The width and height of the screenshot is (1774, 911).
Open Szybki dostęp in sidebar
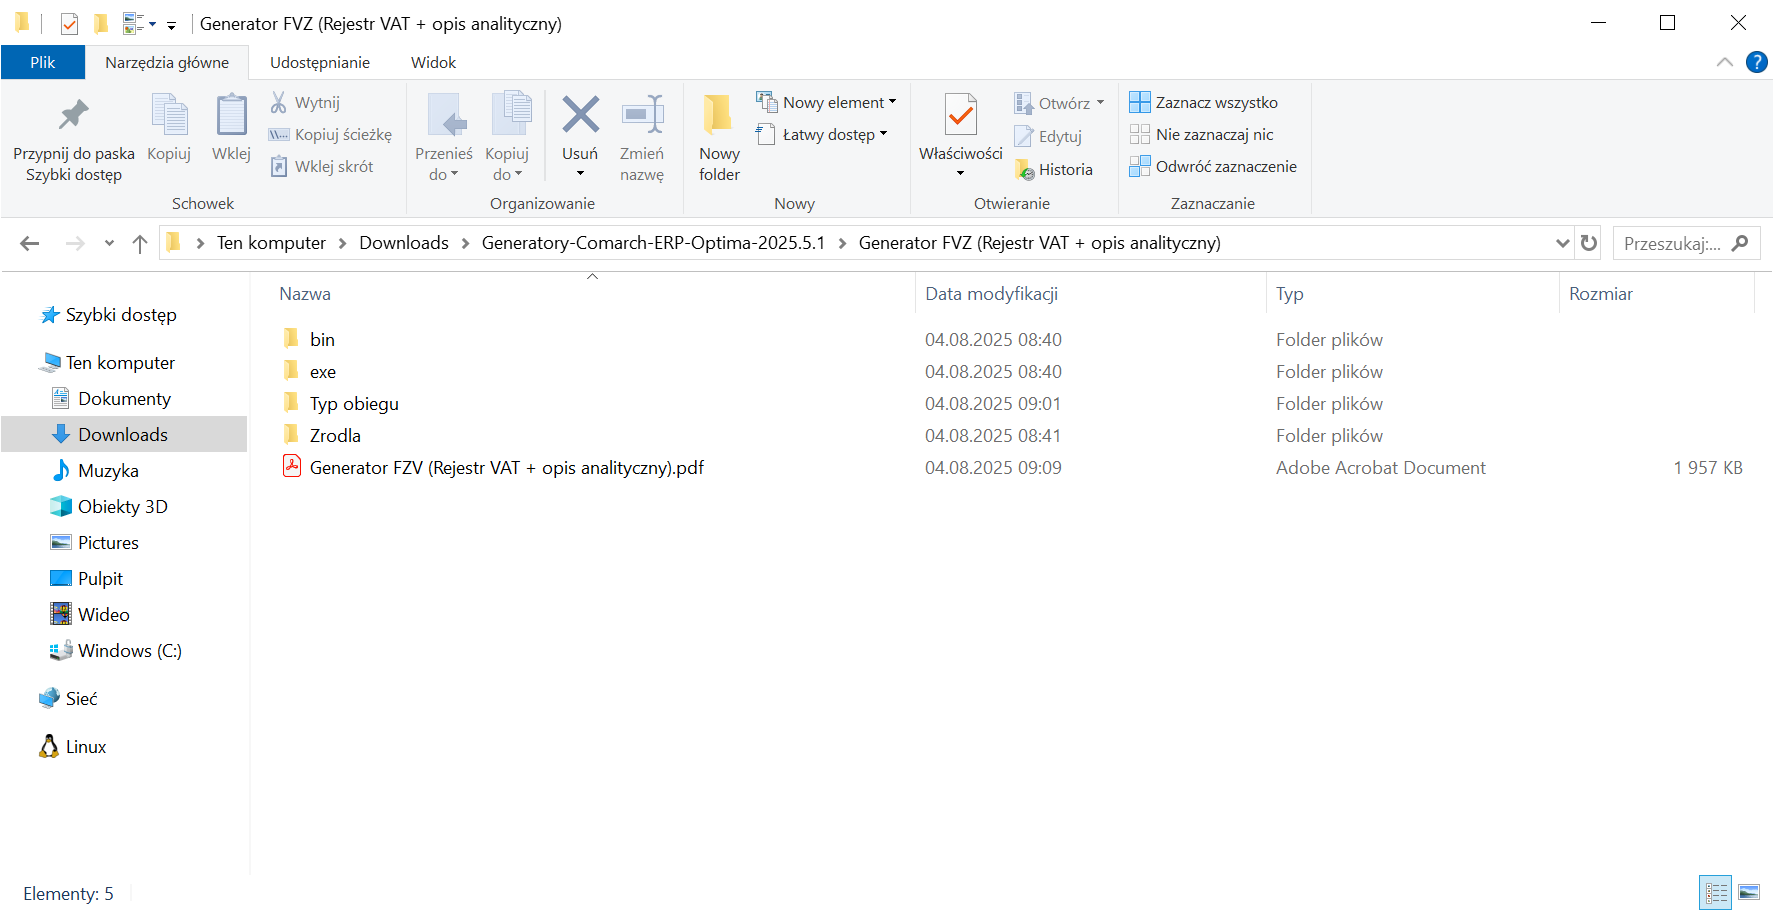(121, 315)
